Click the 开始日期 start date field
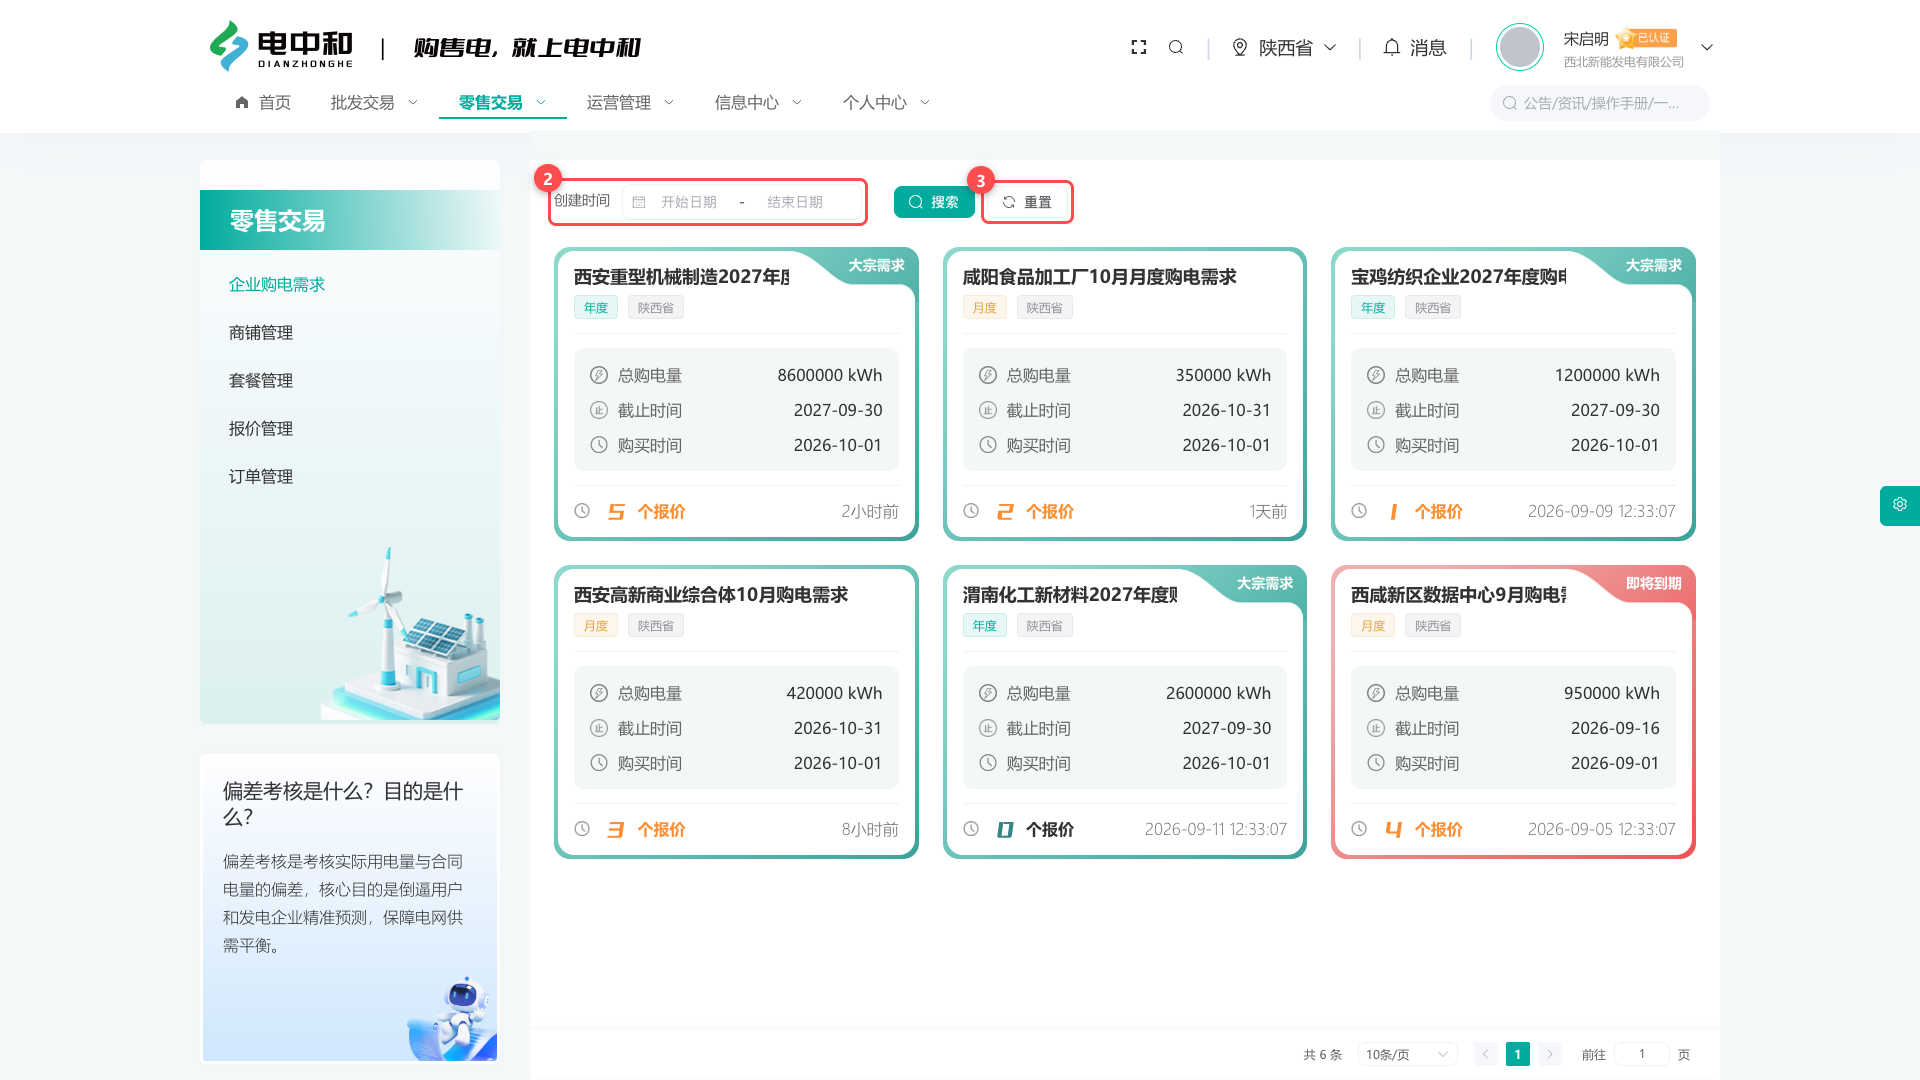The width and height of the screenshot is (1920, 1080). tap(689, 202)
